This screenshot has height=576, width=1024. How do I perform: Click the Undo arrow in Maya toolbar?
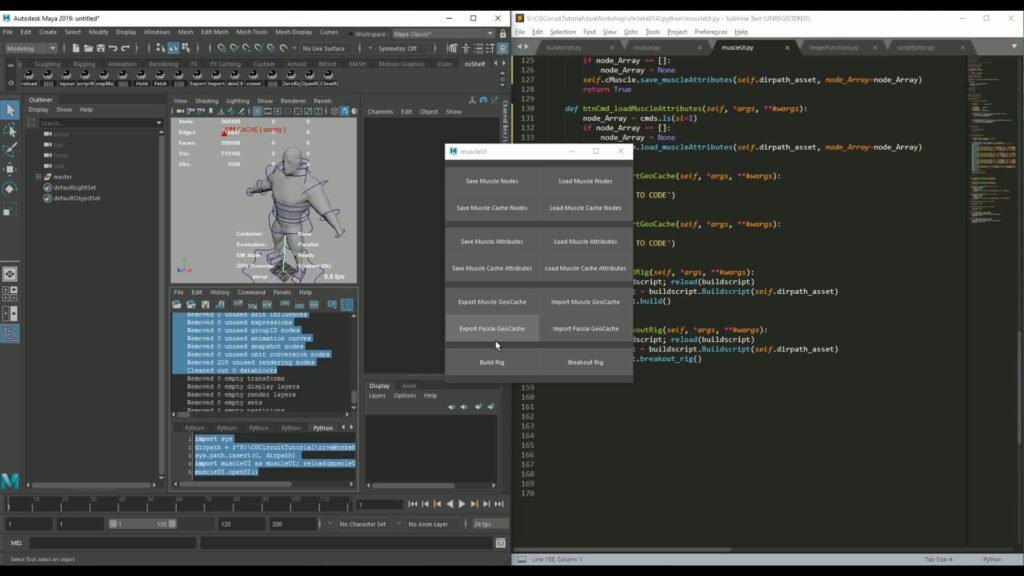tap(113, 48)
